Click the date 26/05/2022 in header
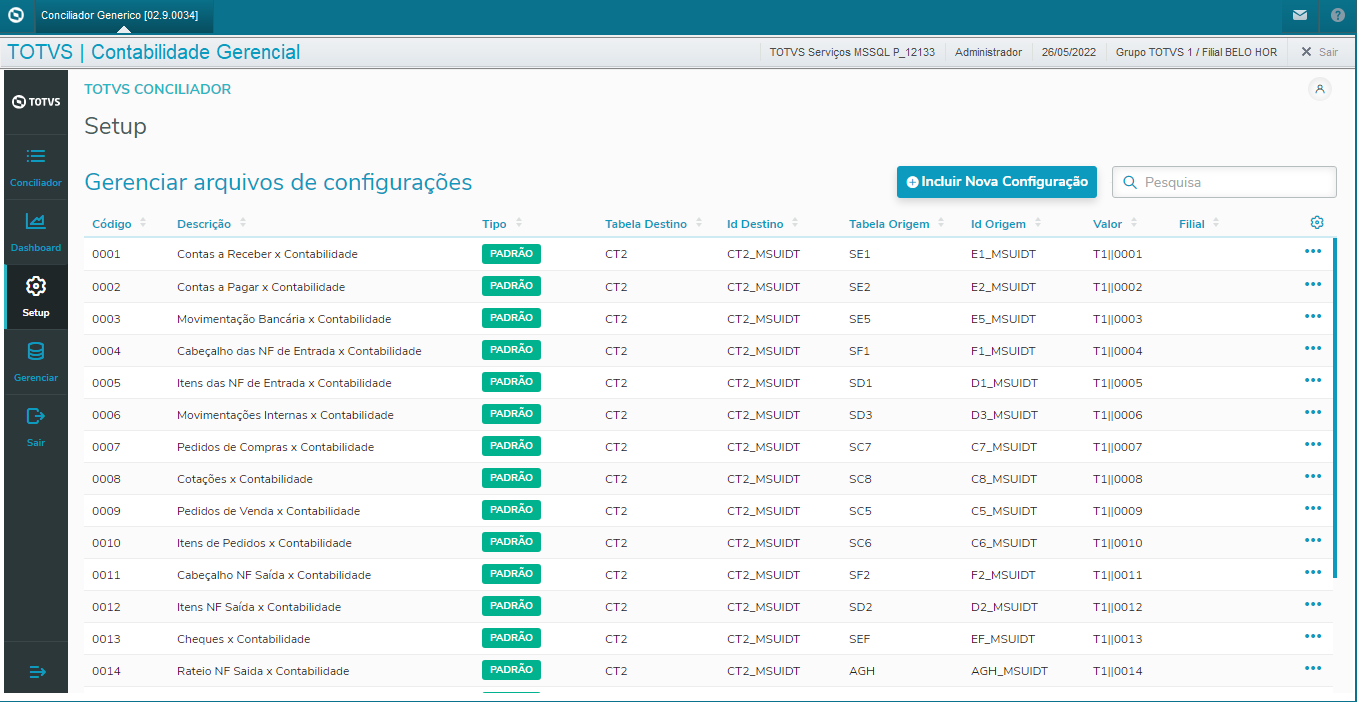 1069,52
